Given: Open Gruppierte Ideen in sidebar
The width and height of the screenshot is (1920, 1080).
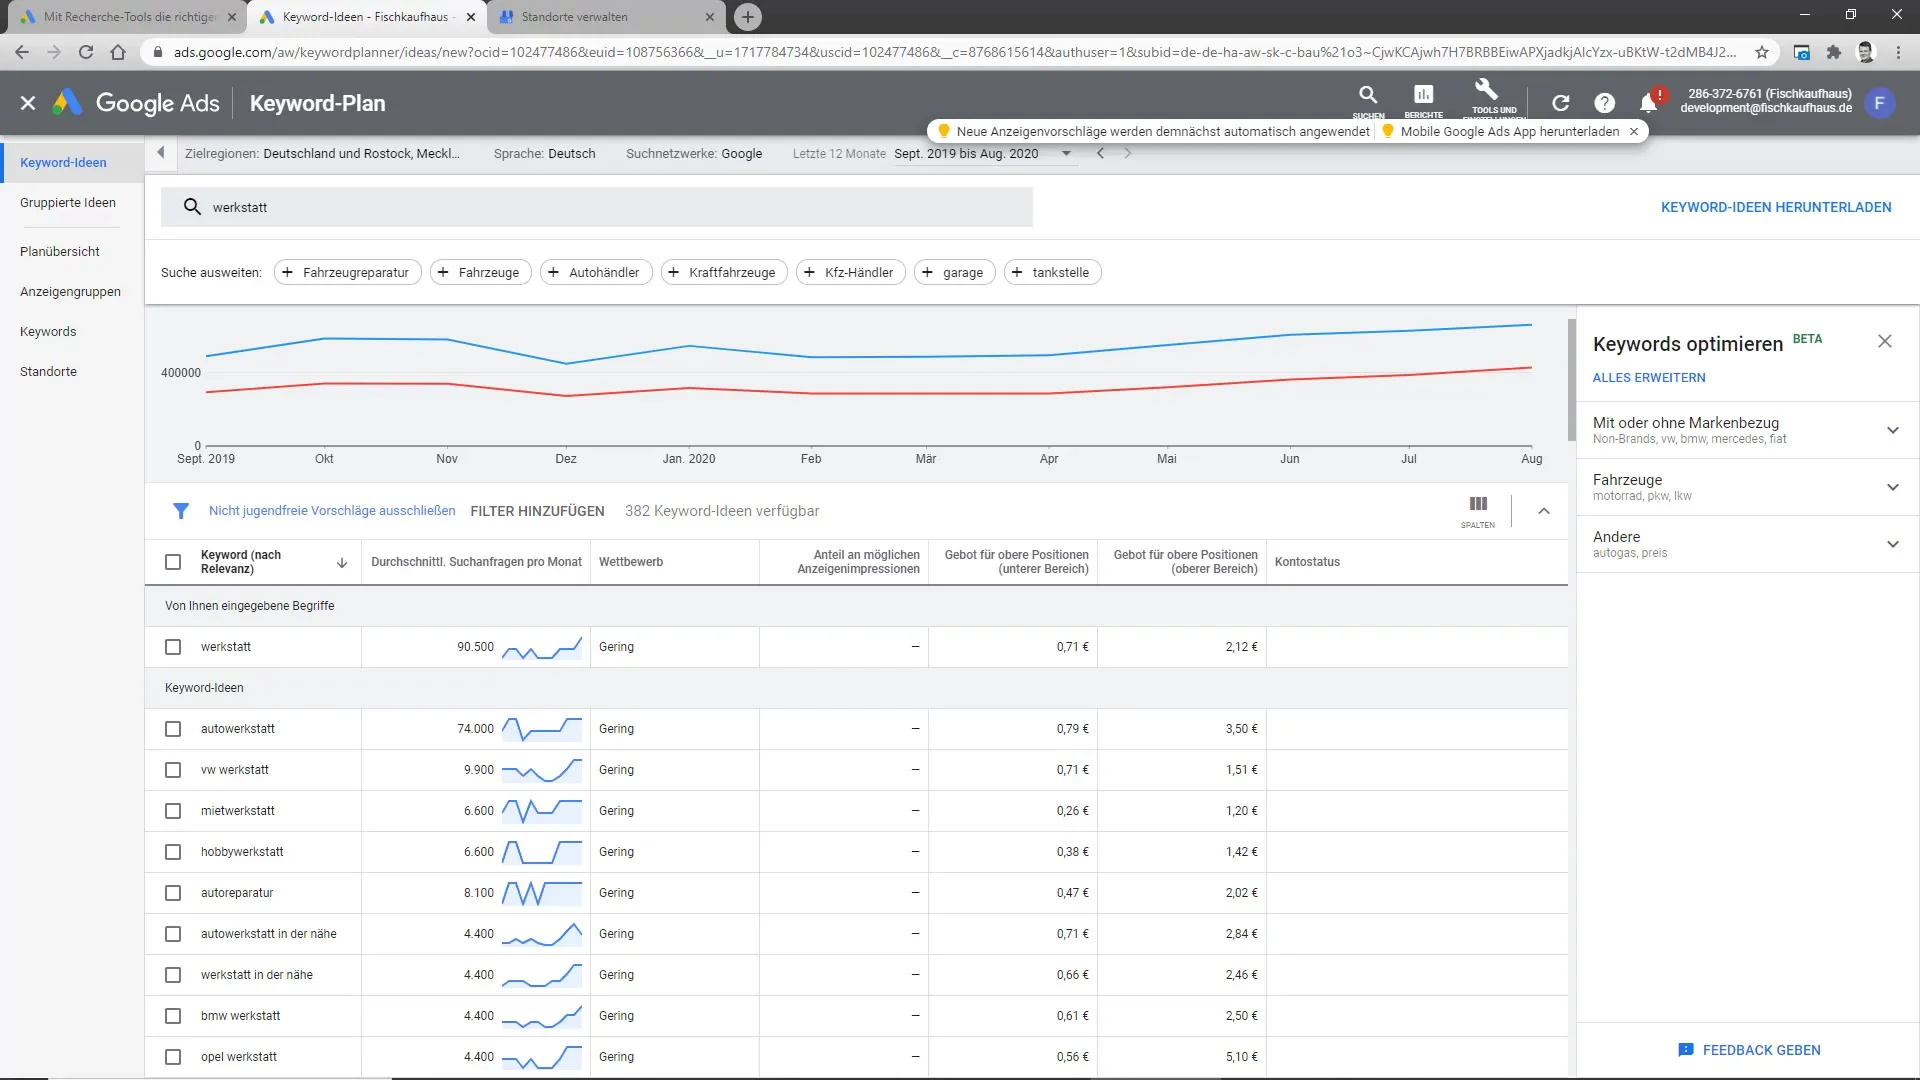Looking at the screenshot, I should click(68, 202).
